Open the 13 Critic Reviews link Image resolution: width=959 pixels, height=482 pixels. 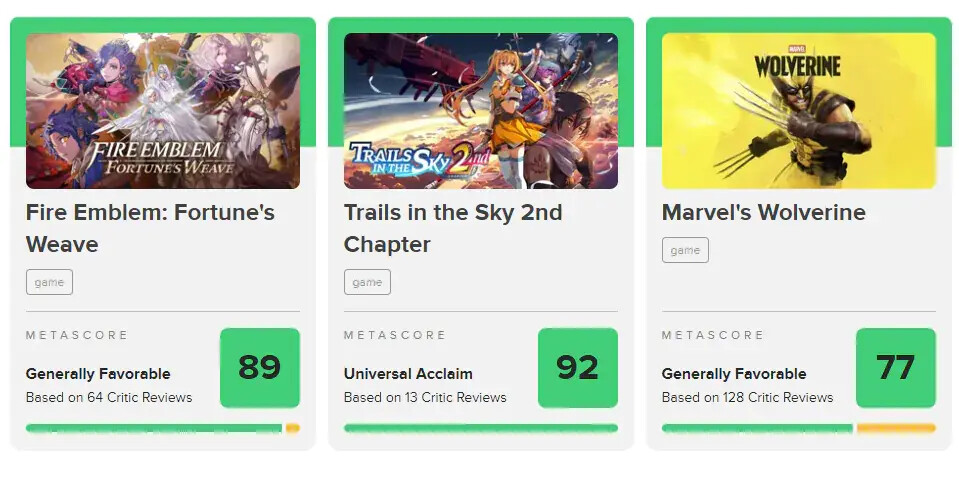[425, 398]
